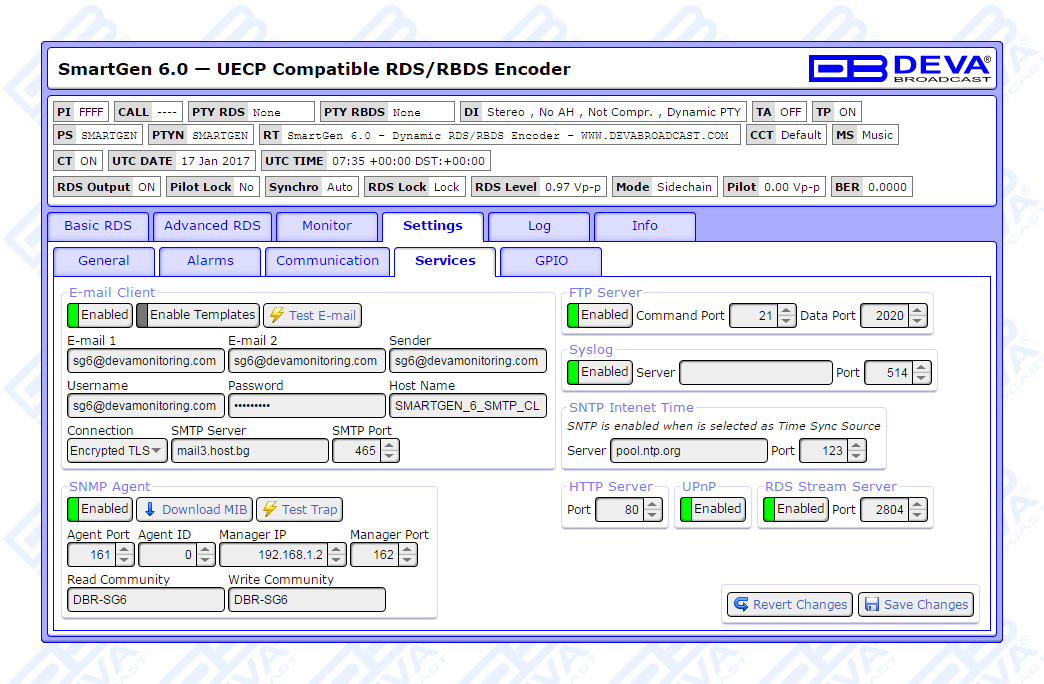The image size is (1044, 684).
Task: Open the Advanced RDS tab
Action: tap(212, 226)
